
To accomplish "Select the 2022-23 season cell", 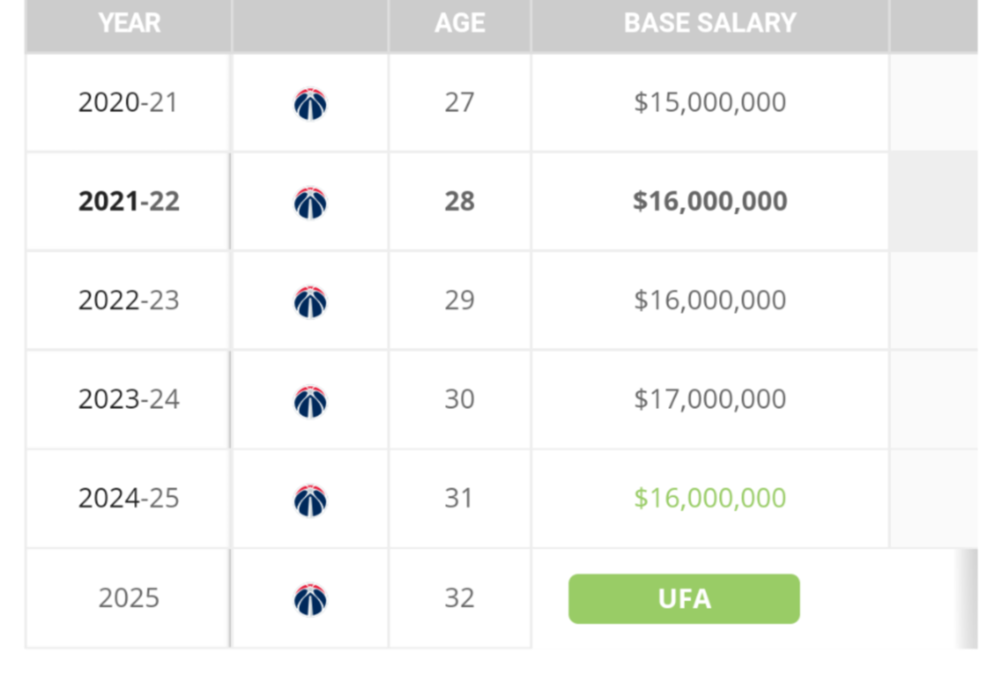I will click(129, 301).
